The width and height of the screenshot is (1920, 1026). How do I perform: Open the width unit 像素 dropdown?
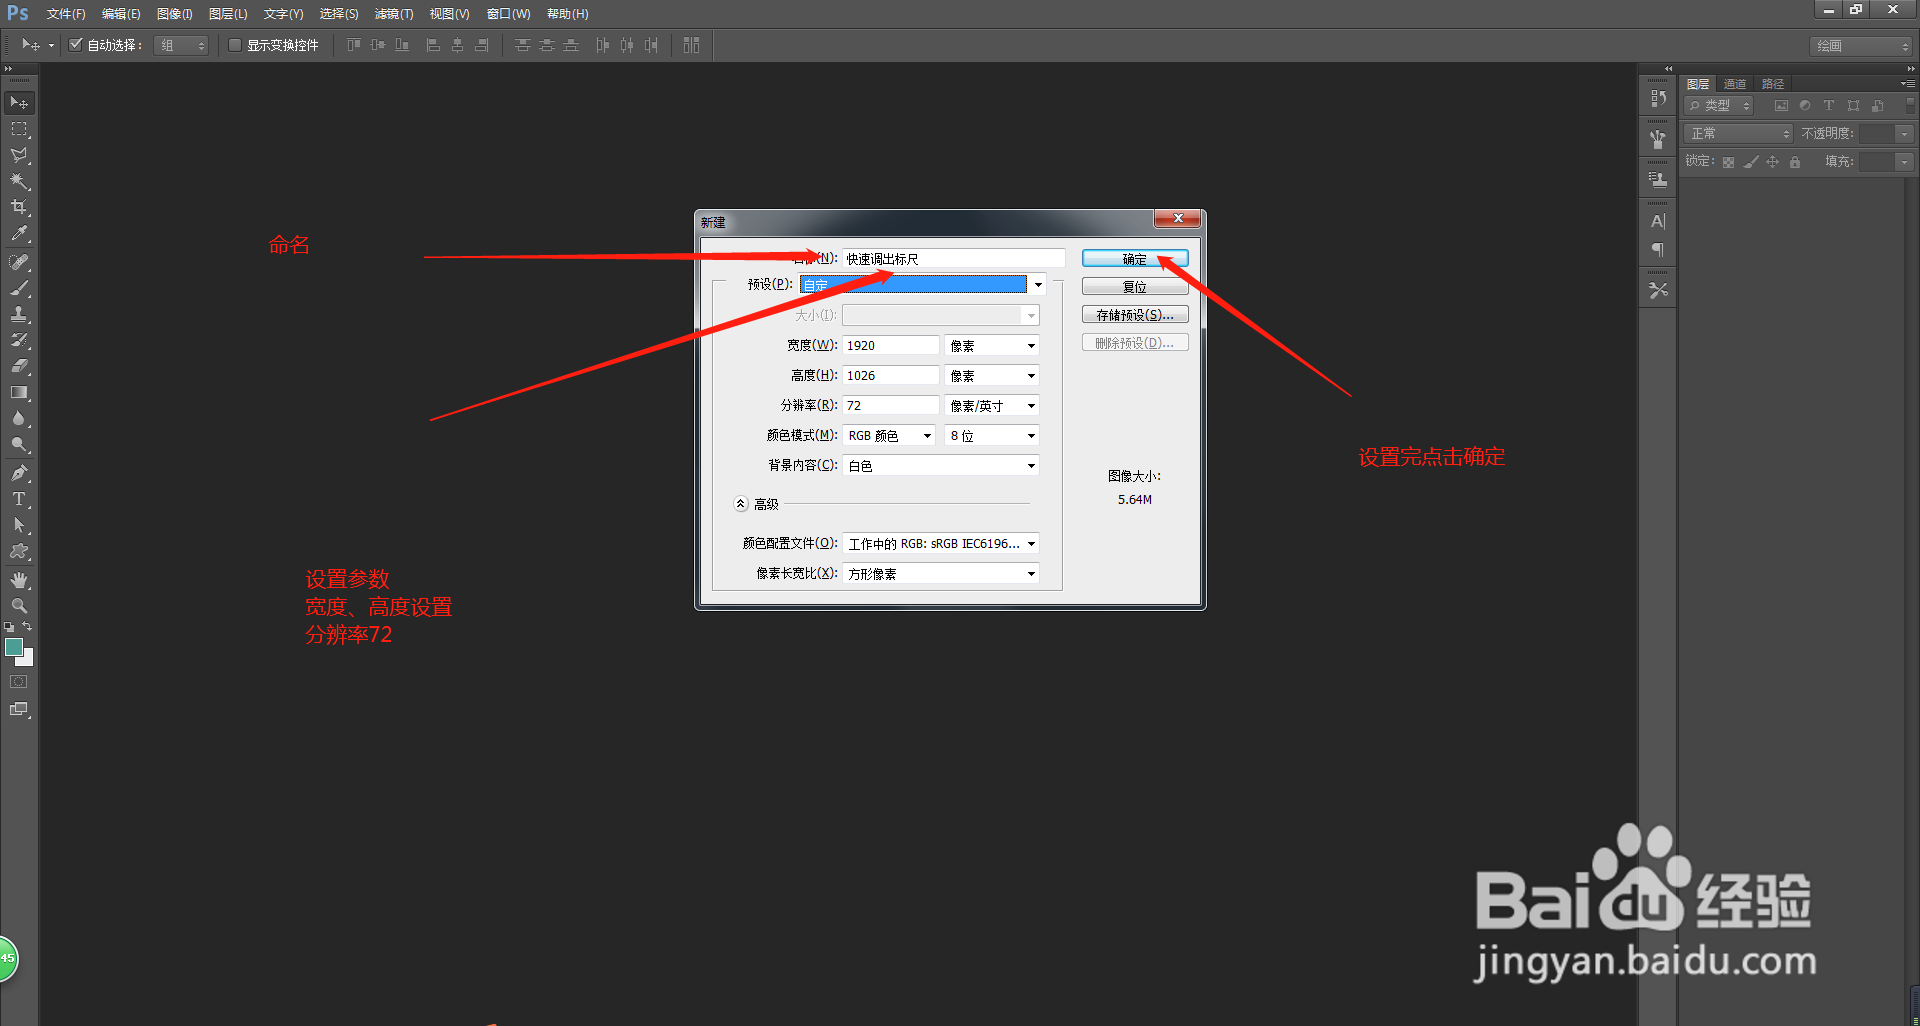tap(991, 346)
